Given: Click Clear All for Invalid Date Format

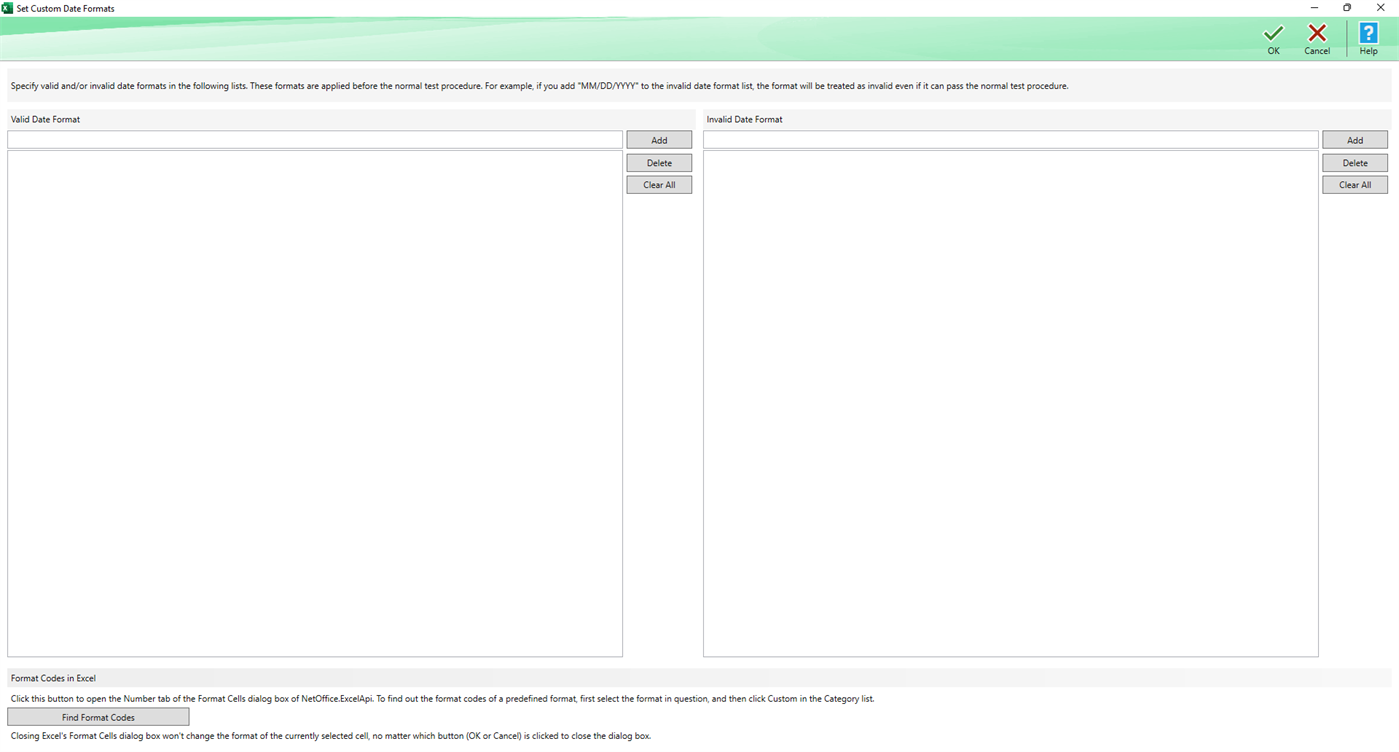Looking at the screenshot, I should 1354,184.
